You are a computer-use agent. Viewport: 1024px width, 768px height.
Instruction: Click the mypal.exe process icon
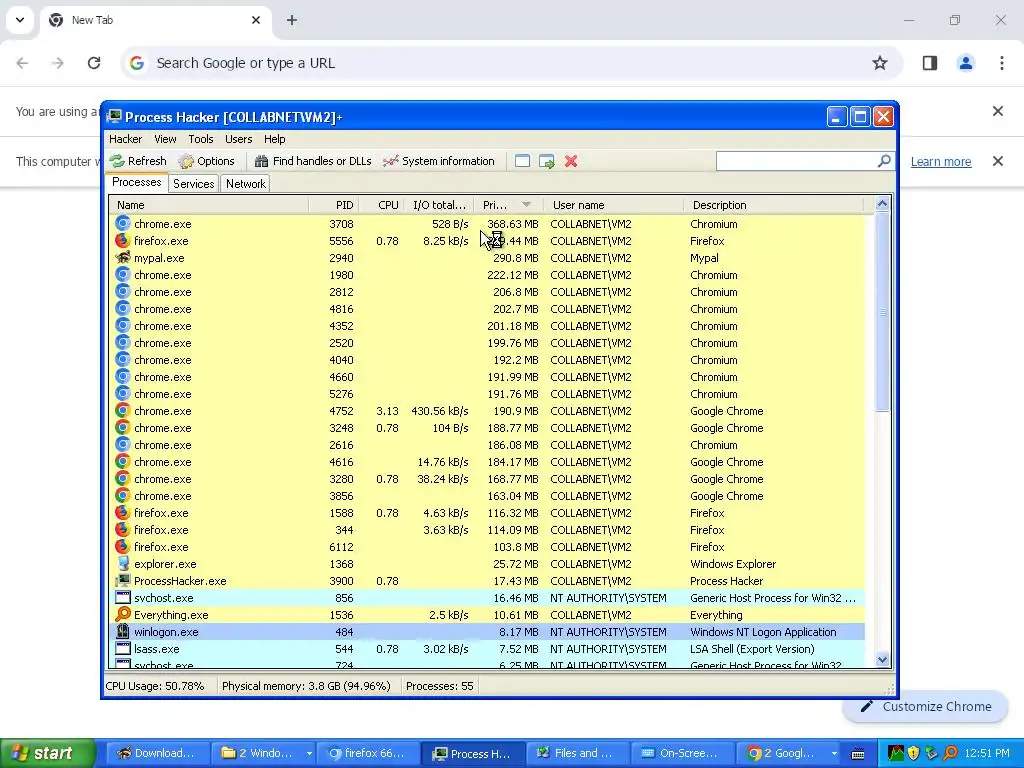(x=122, y=257)
